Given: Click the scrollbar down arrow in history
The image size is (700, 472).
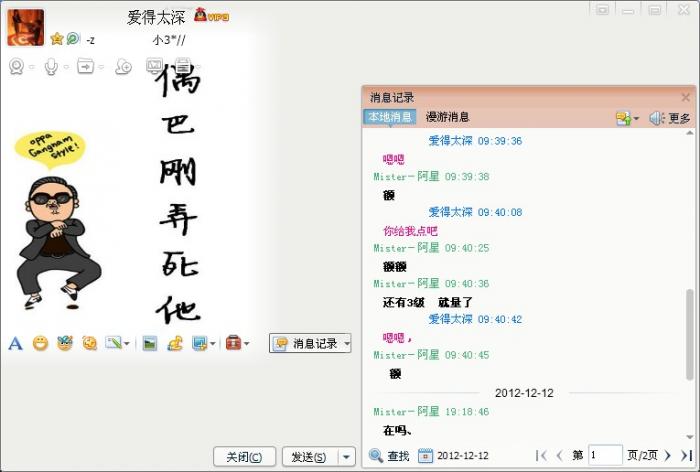Looking at the screenshot, I should (x=690, y=437).
